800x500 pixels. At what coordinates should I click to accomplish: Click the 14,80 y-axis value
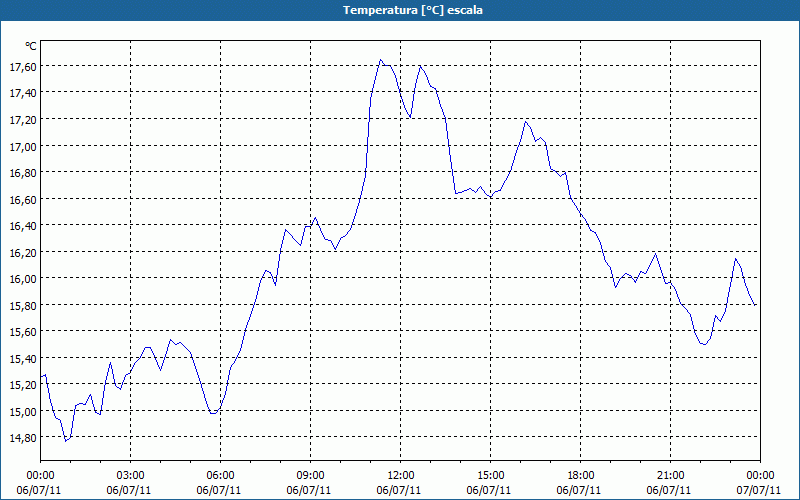[x=23, y=438]
